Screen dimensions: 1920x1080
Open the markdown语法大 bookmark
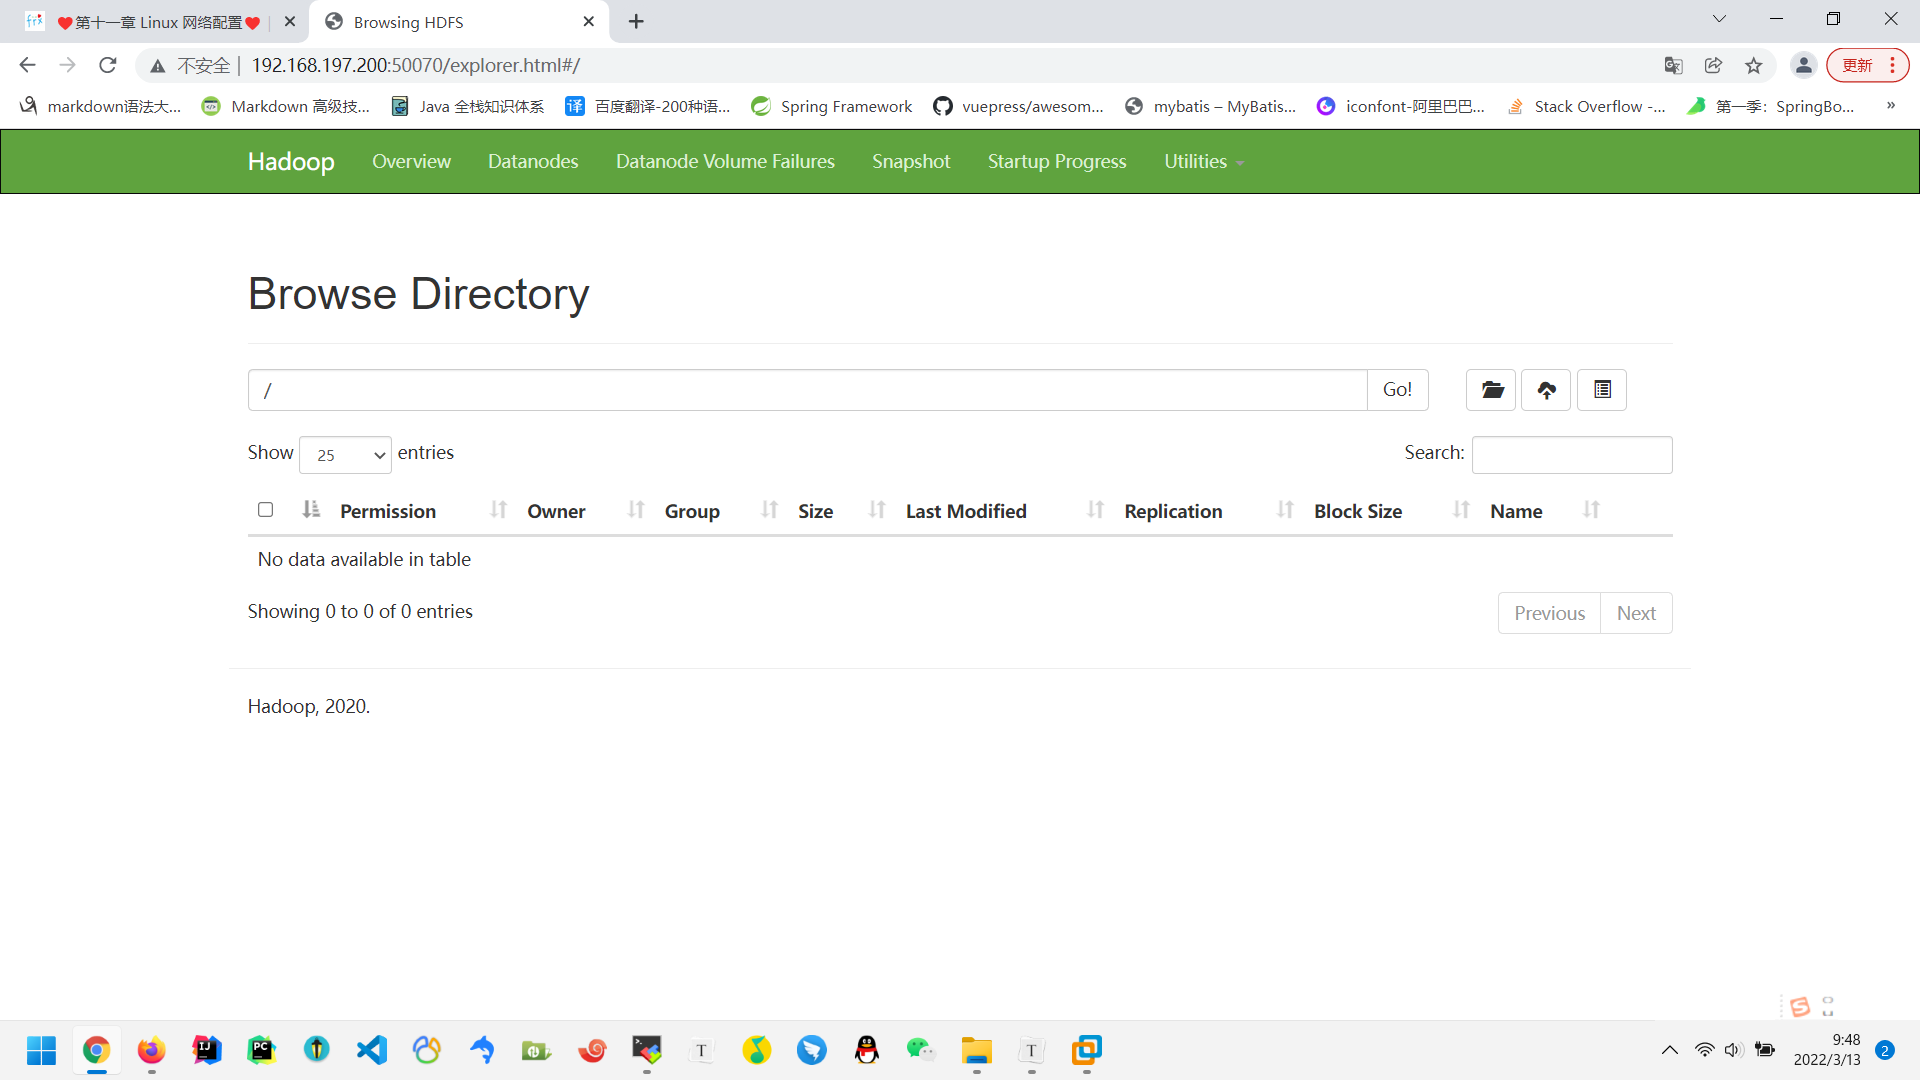[x=100, y=106]
